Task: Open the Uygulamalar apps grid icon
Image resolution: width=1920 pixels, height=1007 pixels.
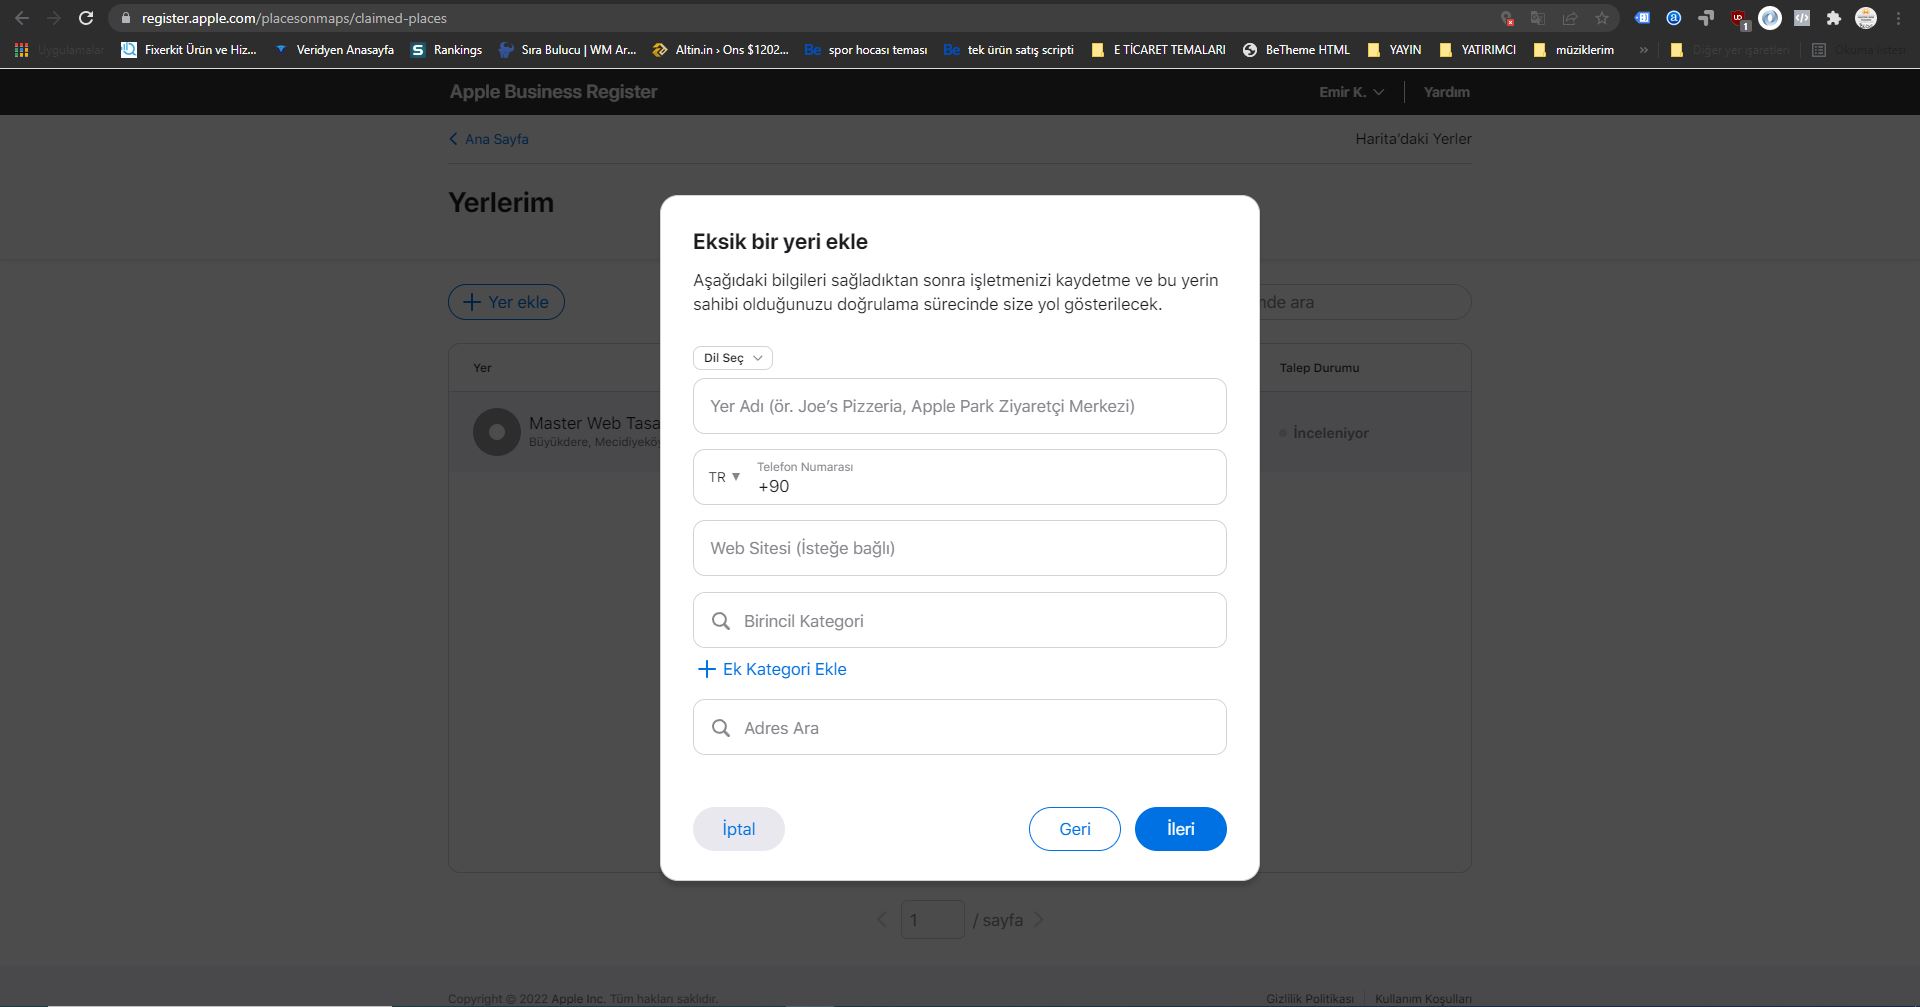Action: click(x=21, y=49)
